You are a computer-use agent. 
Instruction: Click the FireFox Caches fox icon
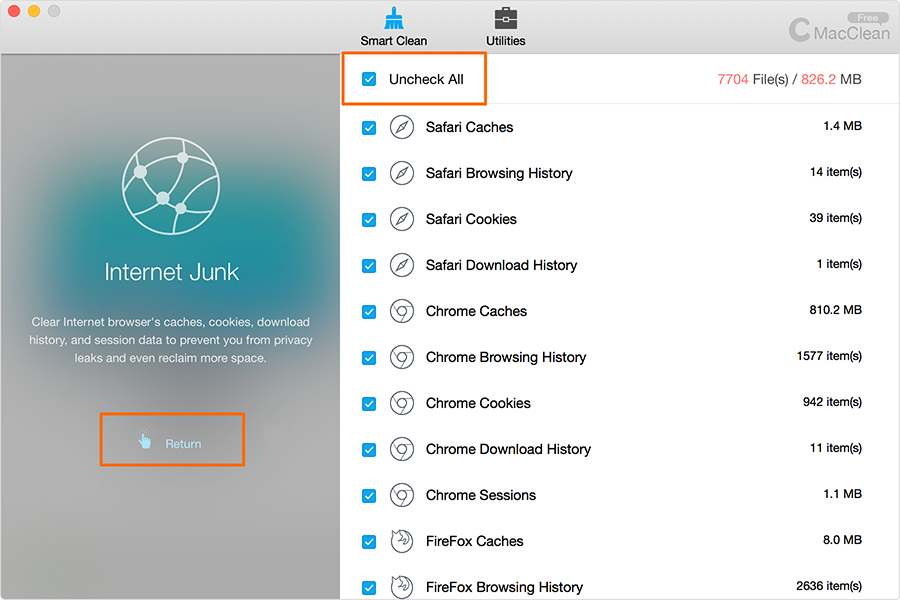pyautogui.click(x=402, y=541)
